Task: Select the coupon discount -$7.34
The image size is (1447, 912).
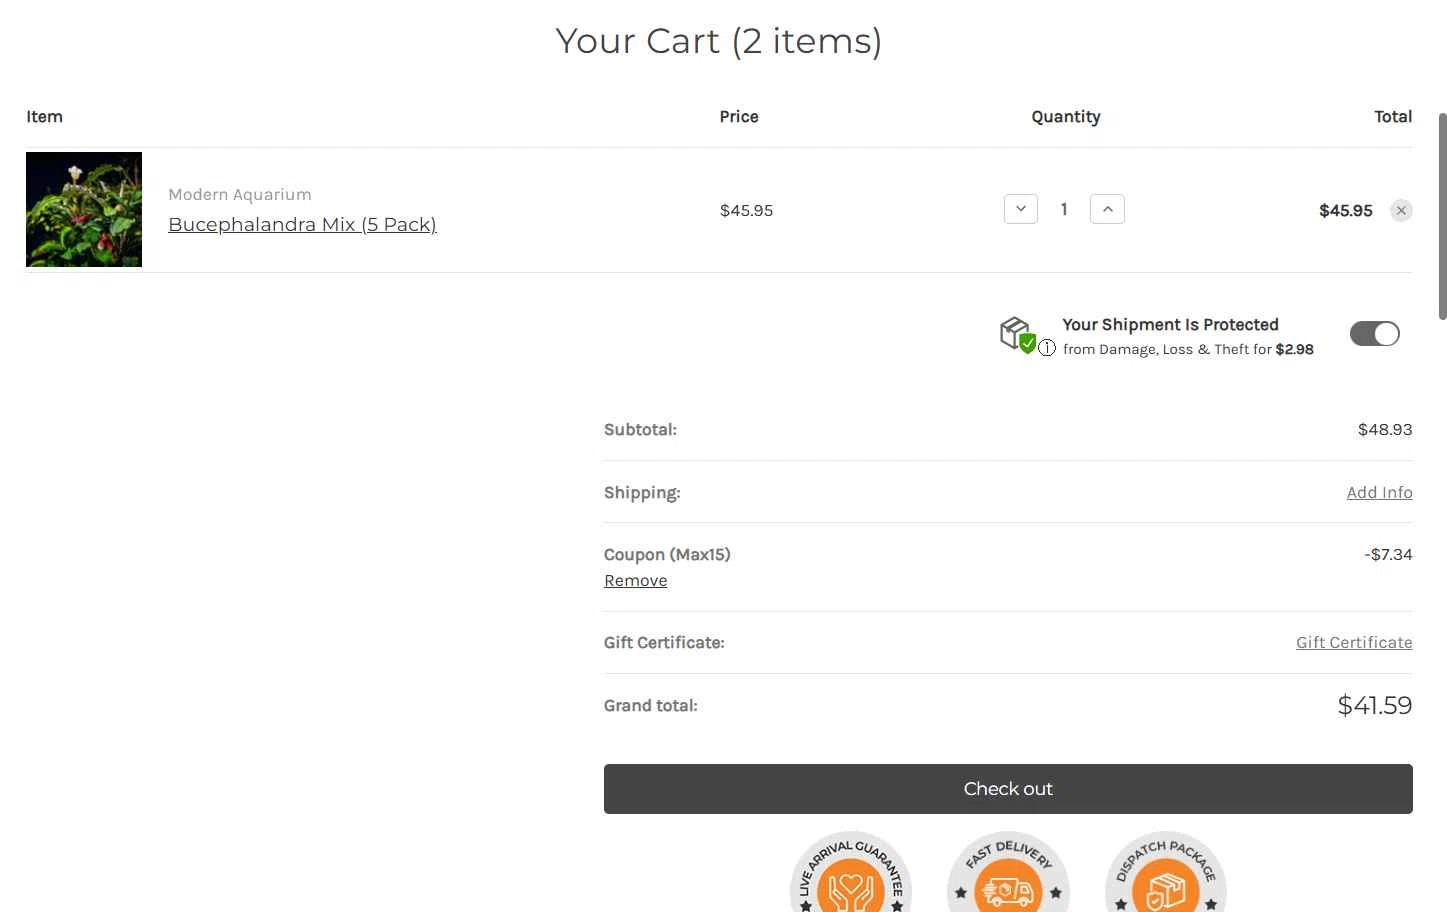Action: click(1388, 554)
